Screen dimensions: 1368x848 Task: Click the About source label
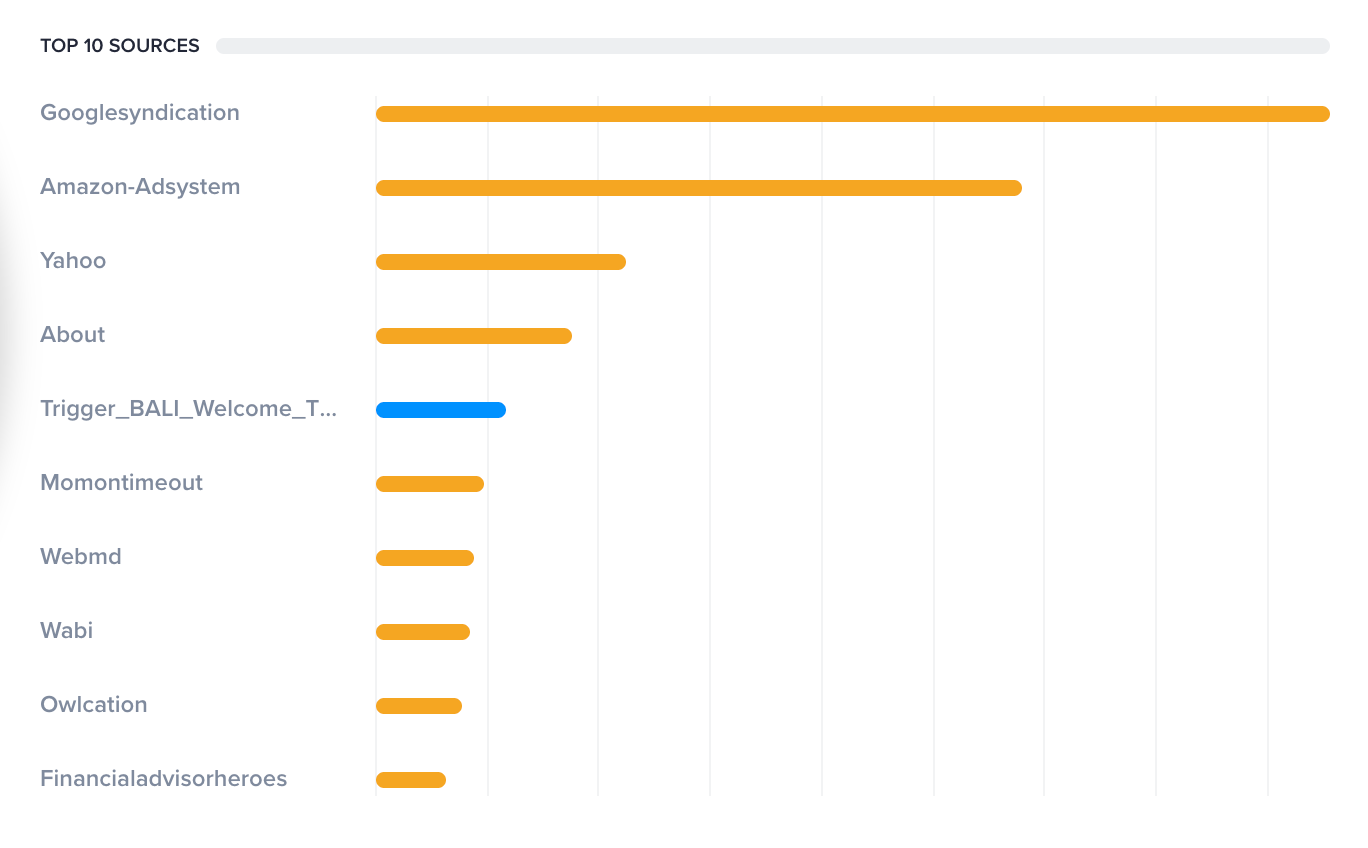pos(73,335)
